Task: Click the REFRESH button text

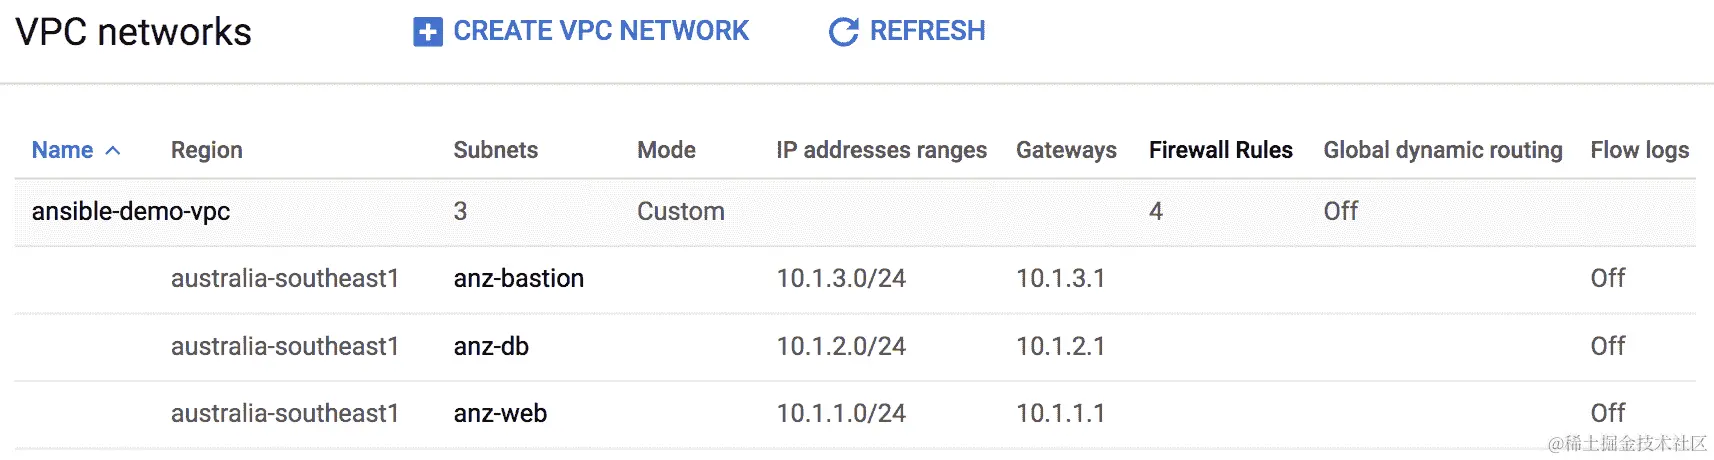Action: 927,31
